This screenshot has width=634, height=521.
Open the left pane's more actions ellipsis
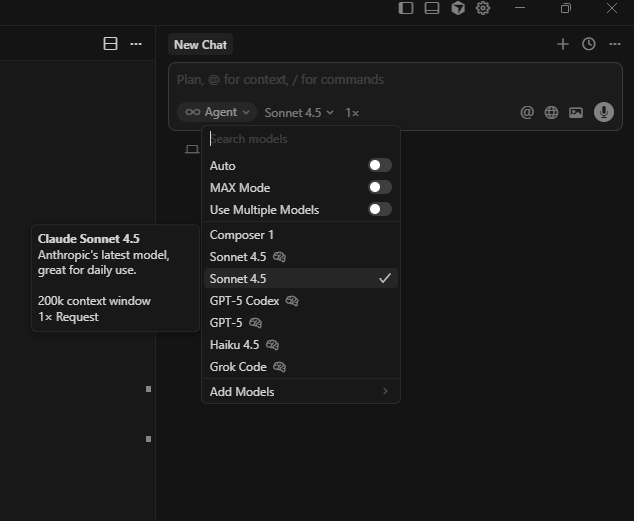click(x=136, y=44)
